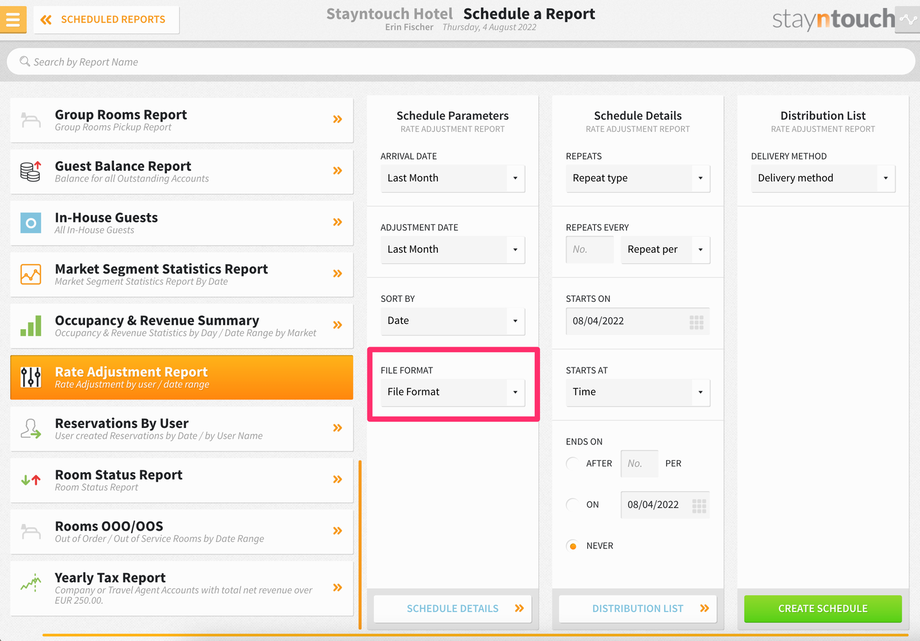Open Market Segment Statistics chevron arrows
This screenshot has height=641, width=920.
337,274
